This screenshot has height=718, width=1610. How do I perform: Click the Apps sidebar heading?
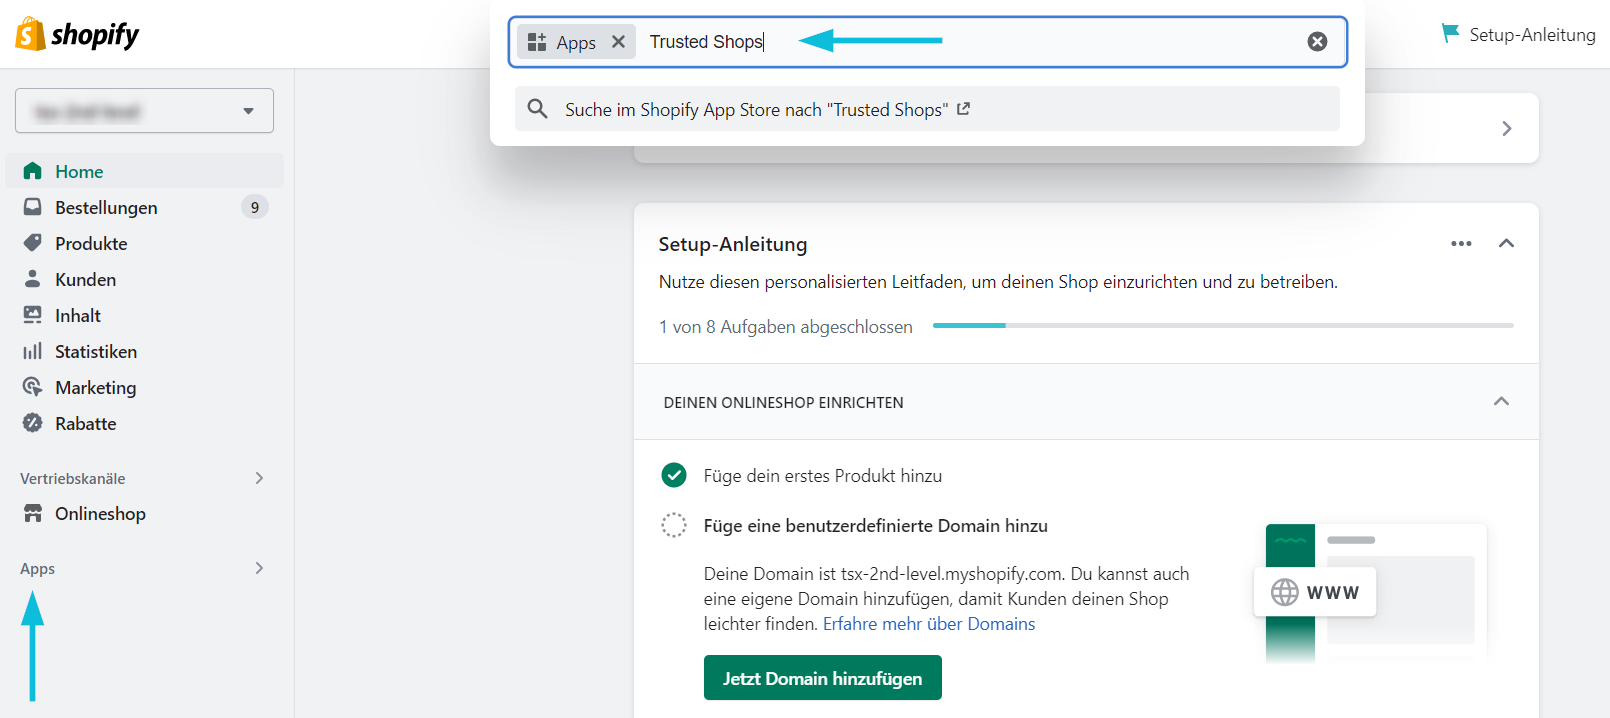(38, 568)
